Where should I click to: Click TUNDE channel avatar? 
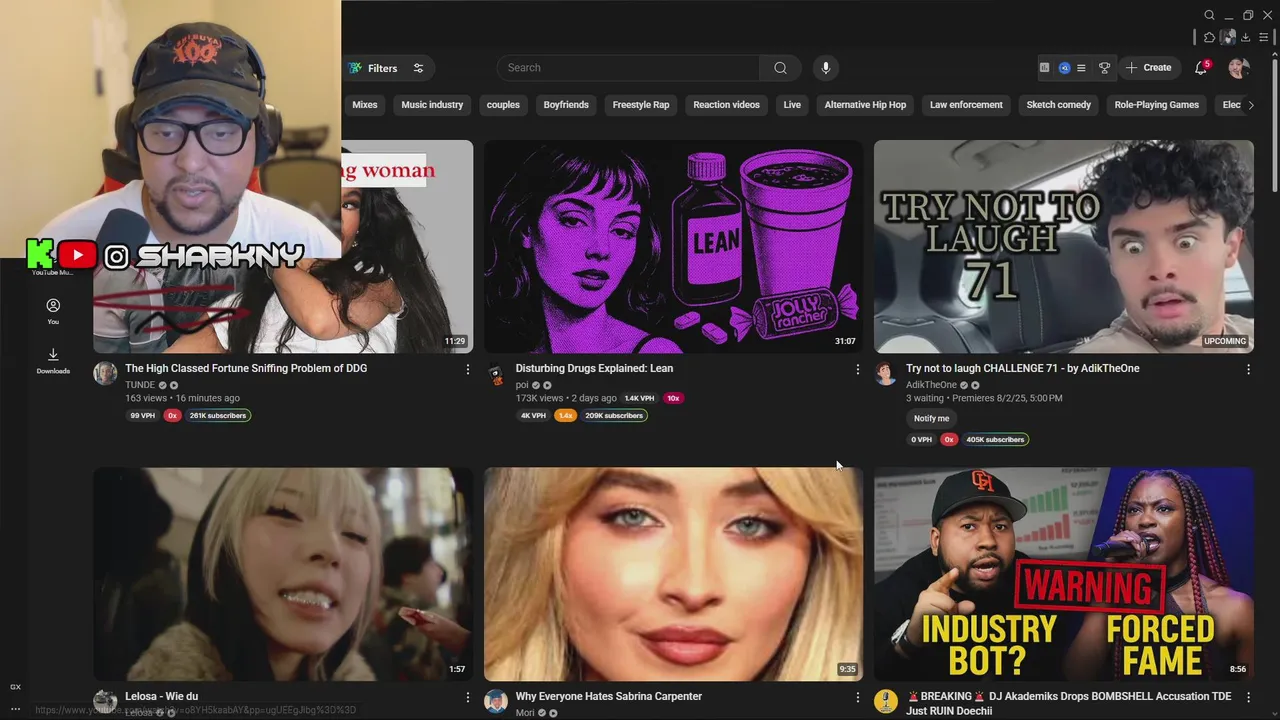pos(105,373)
